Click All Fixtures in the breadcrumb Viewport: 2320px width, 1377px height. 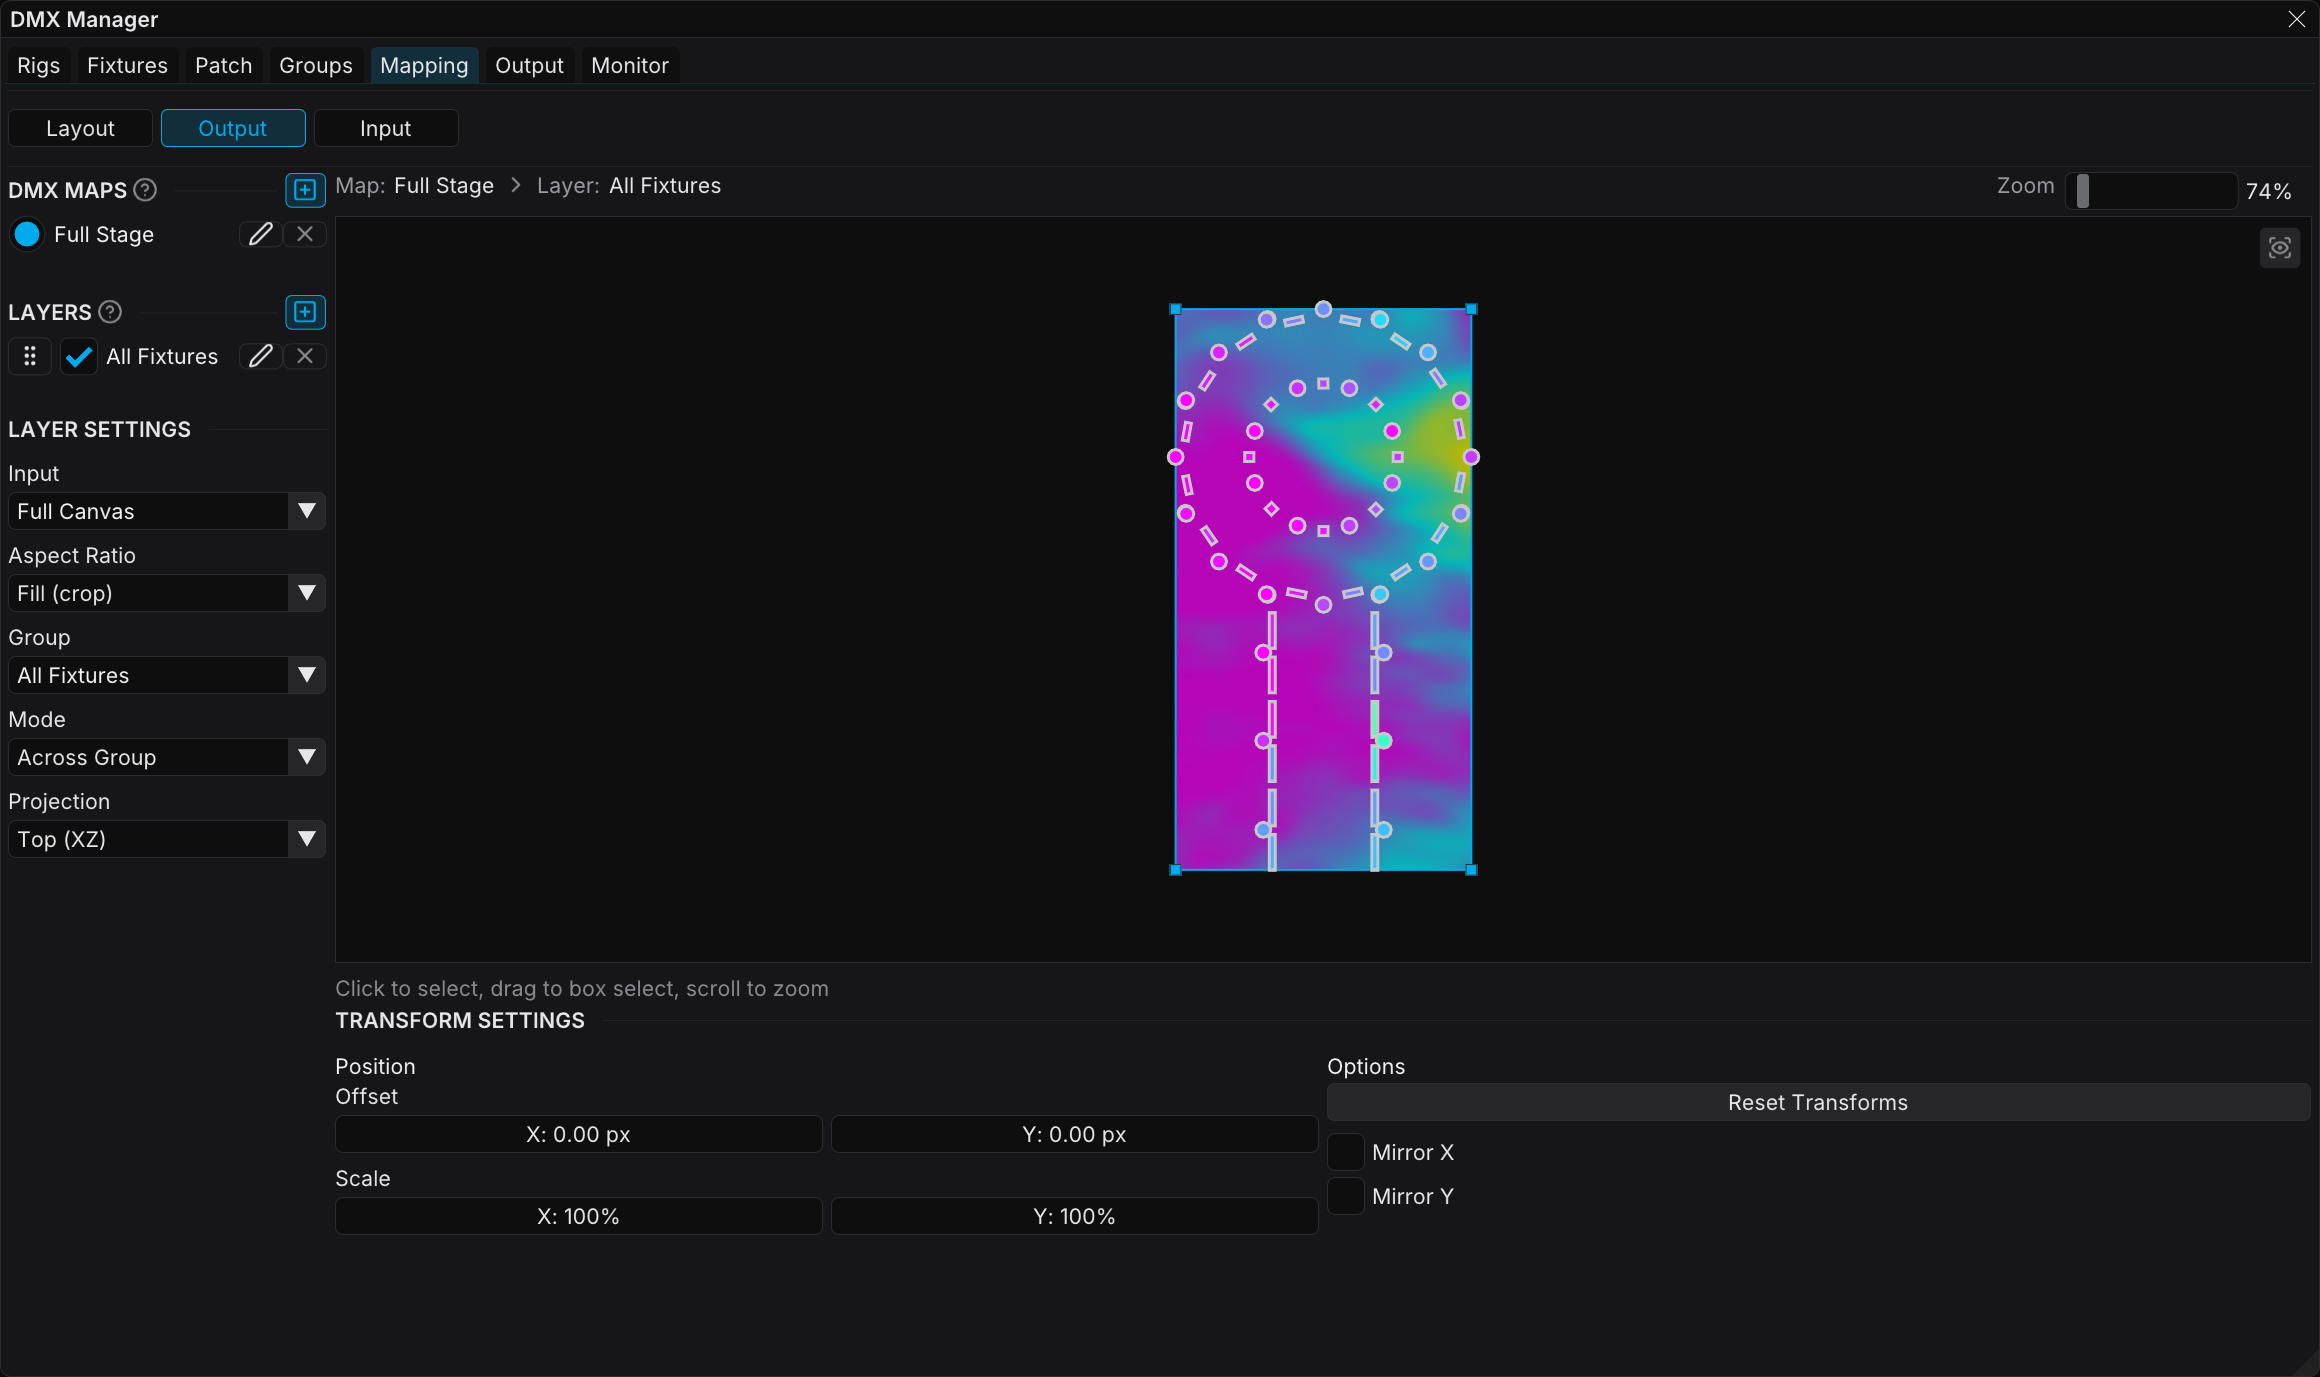coord(665,186)
